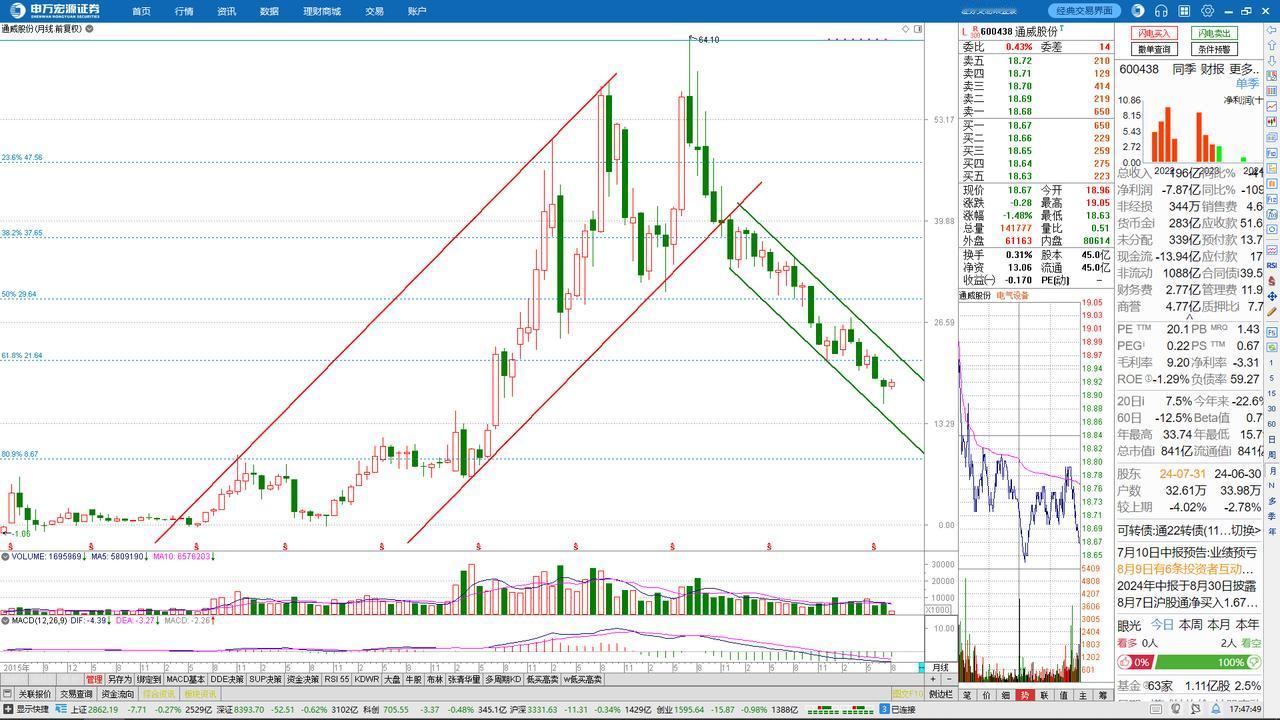Switch to the 关联报价 bottom tab
The height and width of the screenshot is (720, 1280).
[x=35, y=694]
